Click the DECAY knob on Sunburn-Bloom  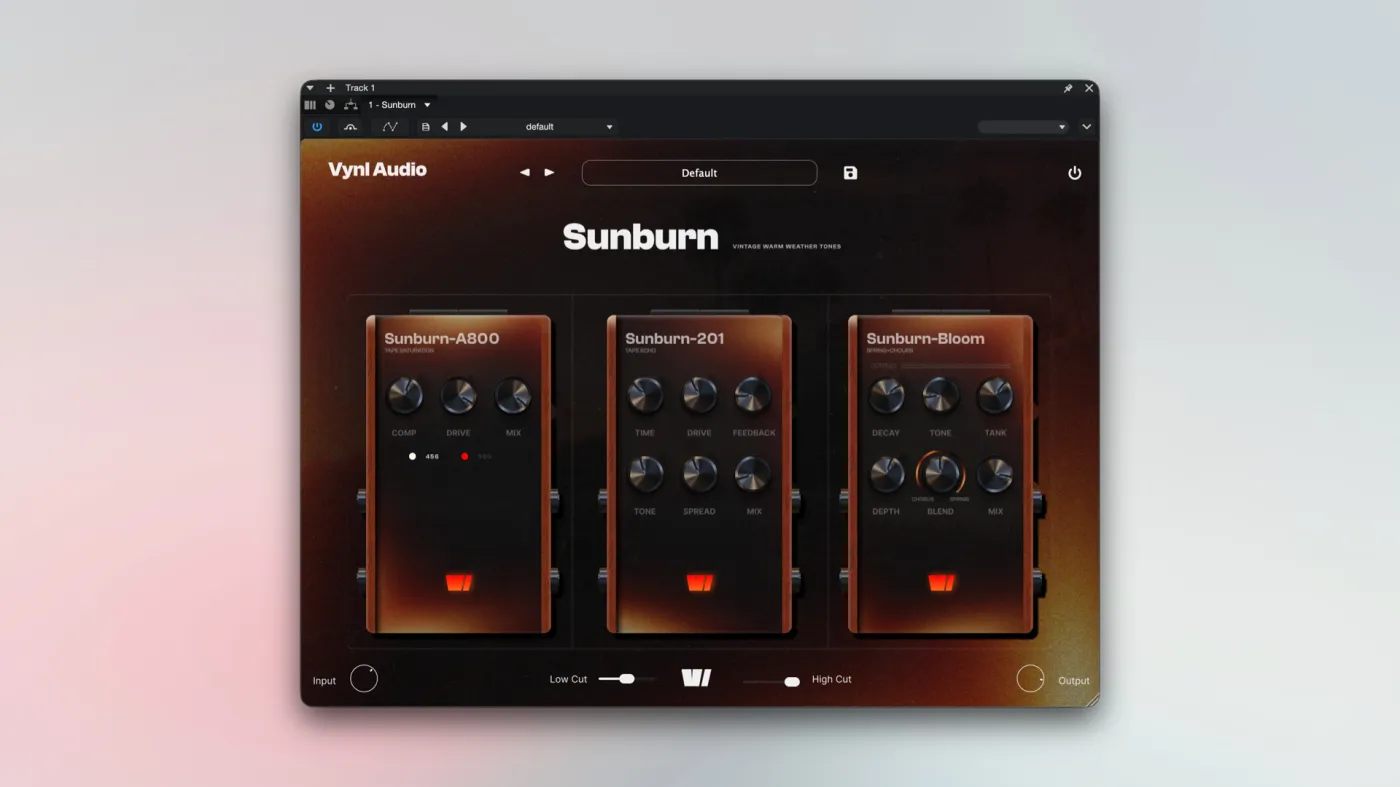pos(886,396)
